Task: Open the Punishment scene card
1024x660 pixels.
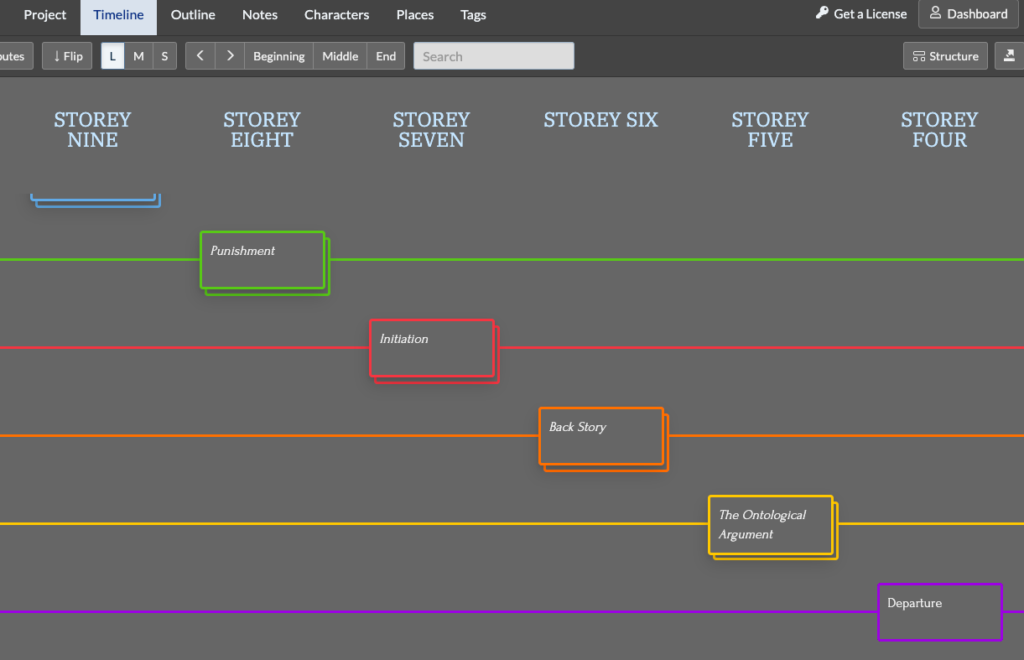Action: tap(263, 260)
